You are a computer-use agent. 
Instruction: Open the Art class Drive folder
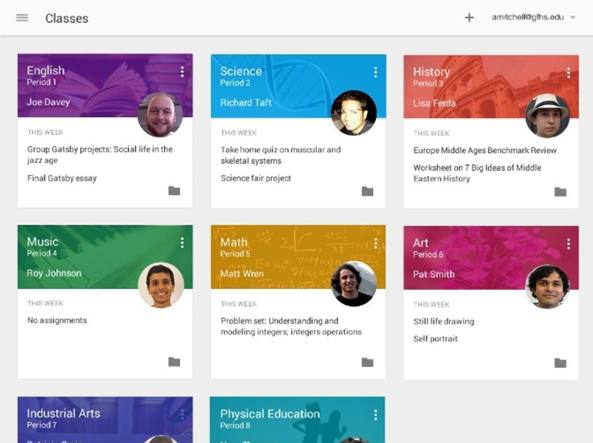[x=560, y=363]
